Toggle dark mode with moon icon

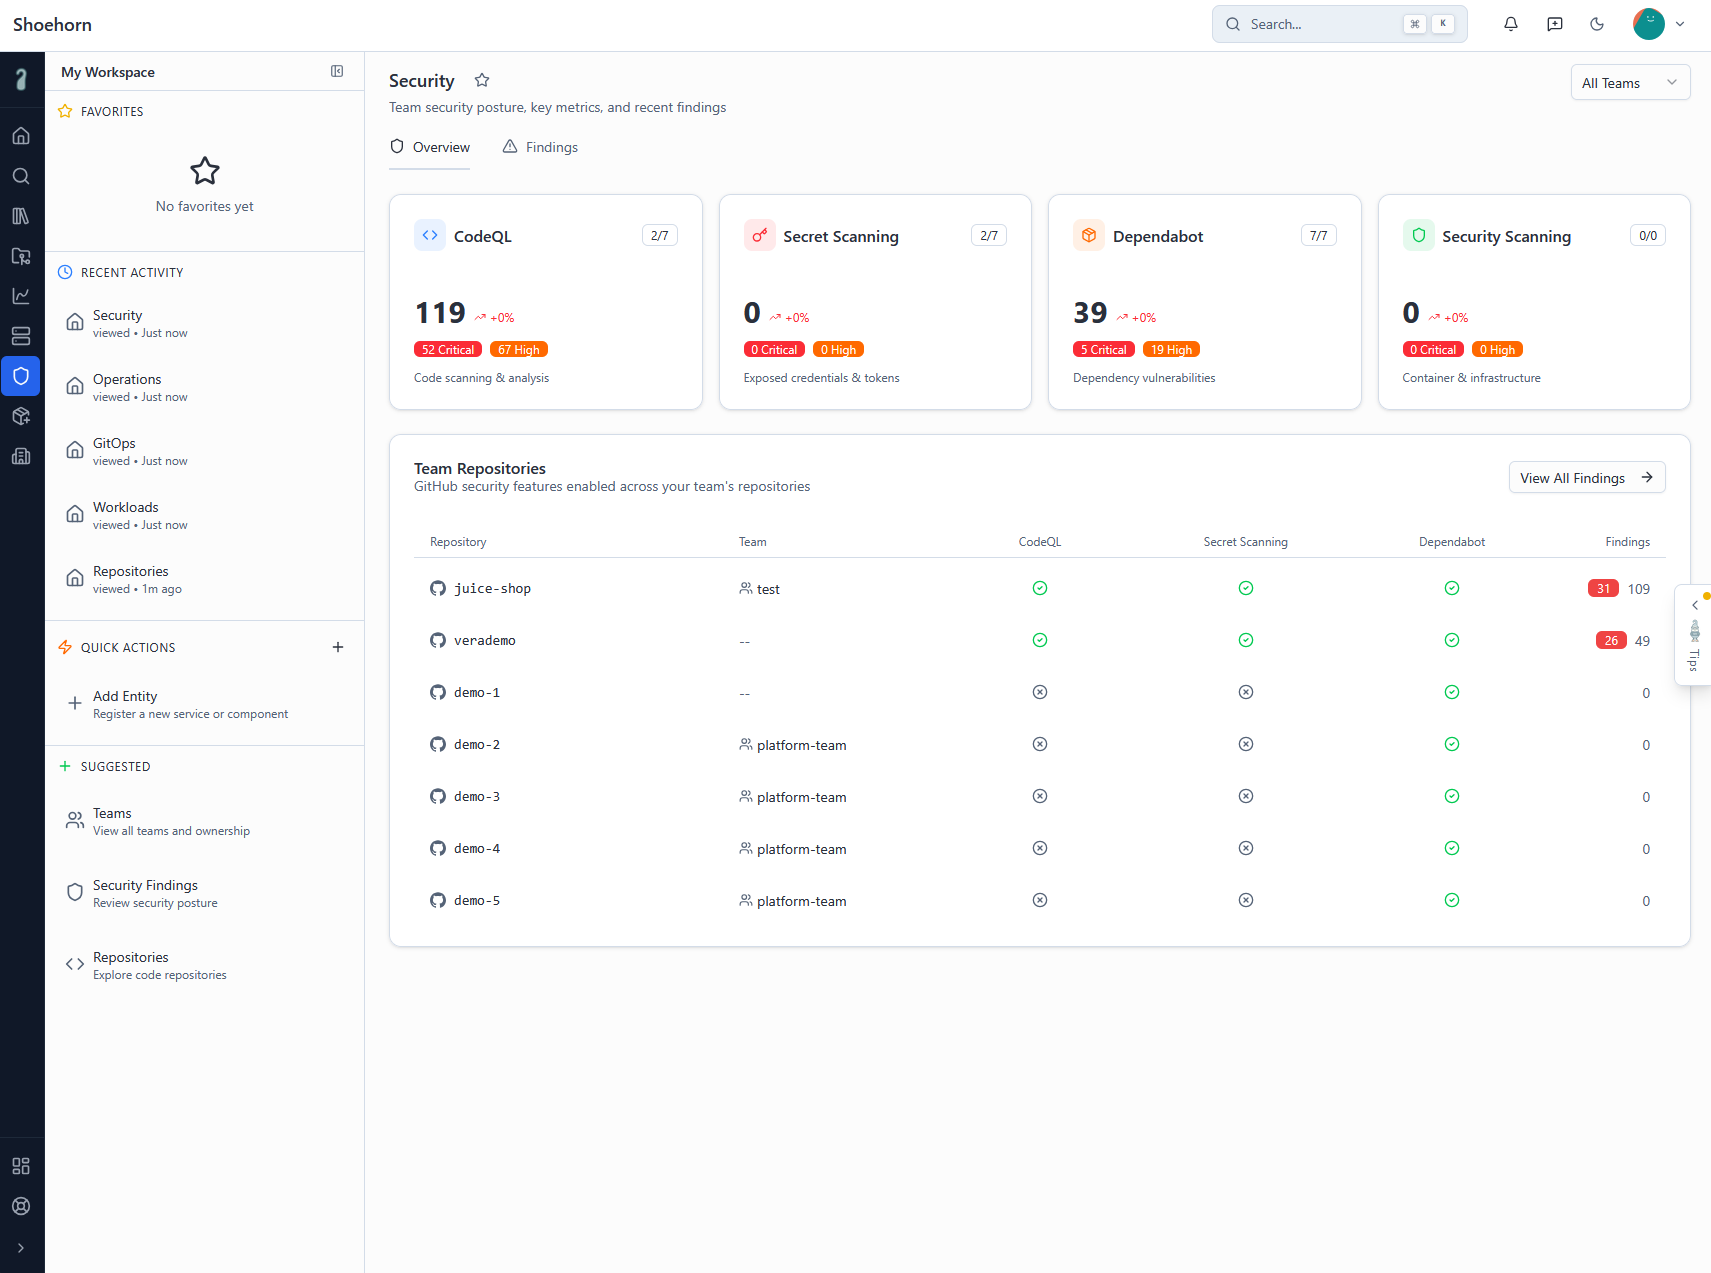point(1597,24)
